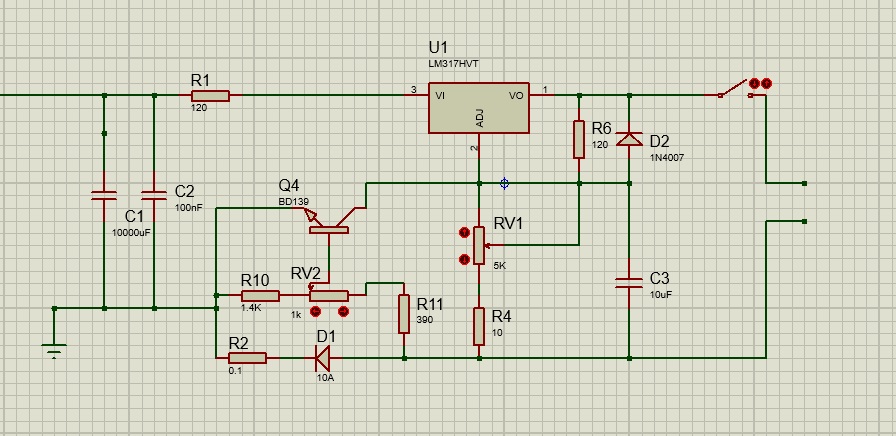Click resistor R6 next to D2
The width and height of the screenshot is (896, 436).
click(x=579, y=139)
